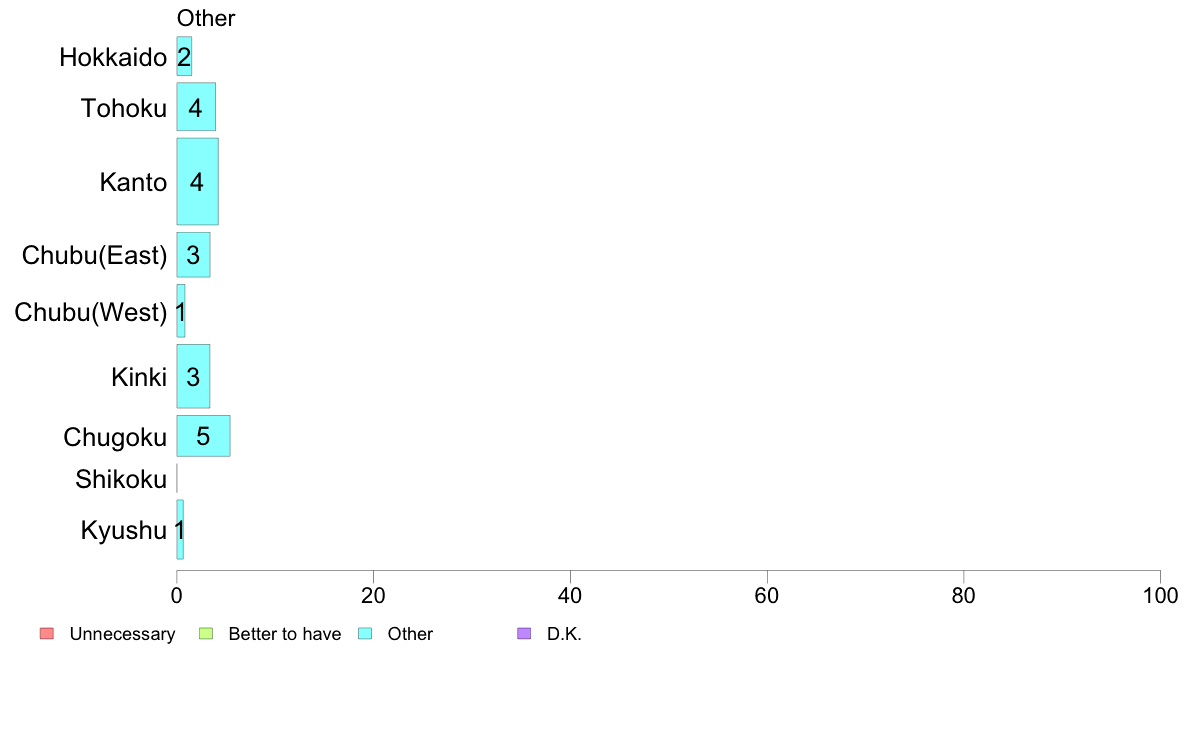Click the 100 axis tick label
This screenshot has width=1188, height=736.
coord(1160,596)
